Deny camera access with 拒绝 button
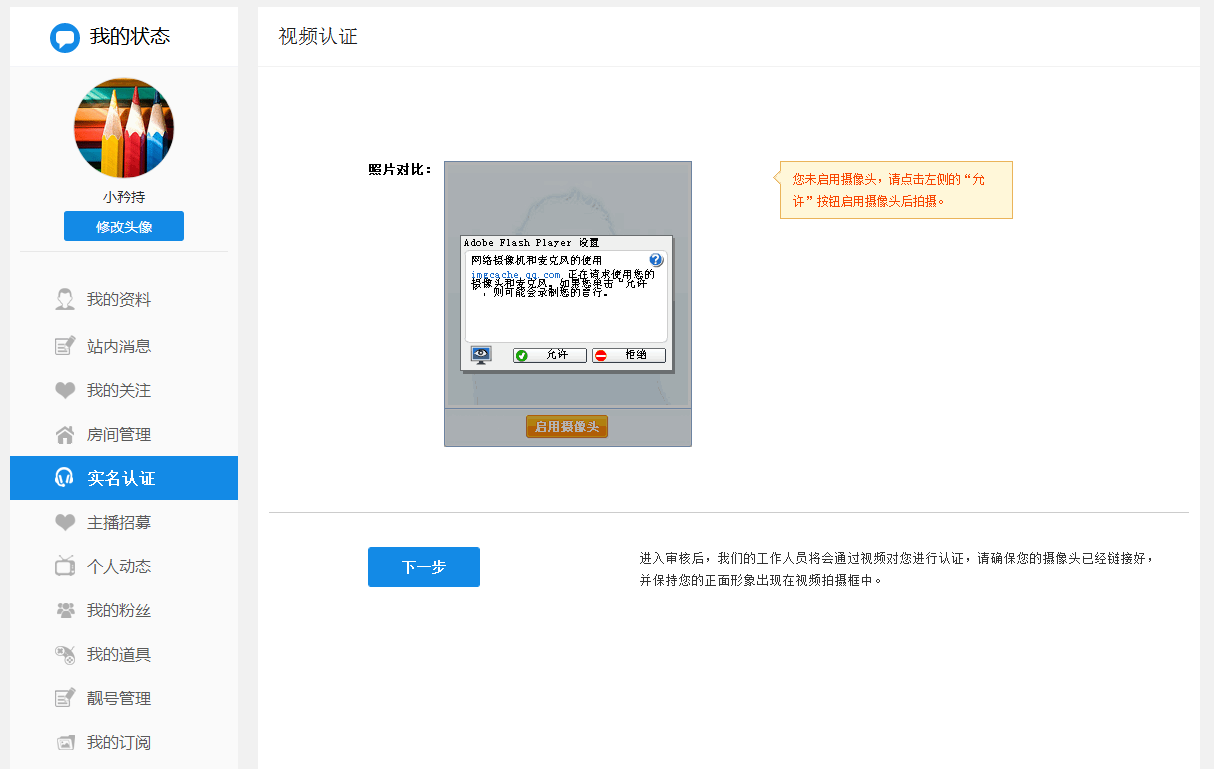Viewport: 1214px width, 769px height. click(629, 355)
